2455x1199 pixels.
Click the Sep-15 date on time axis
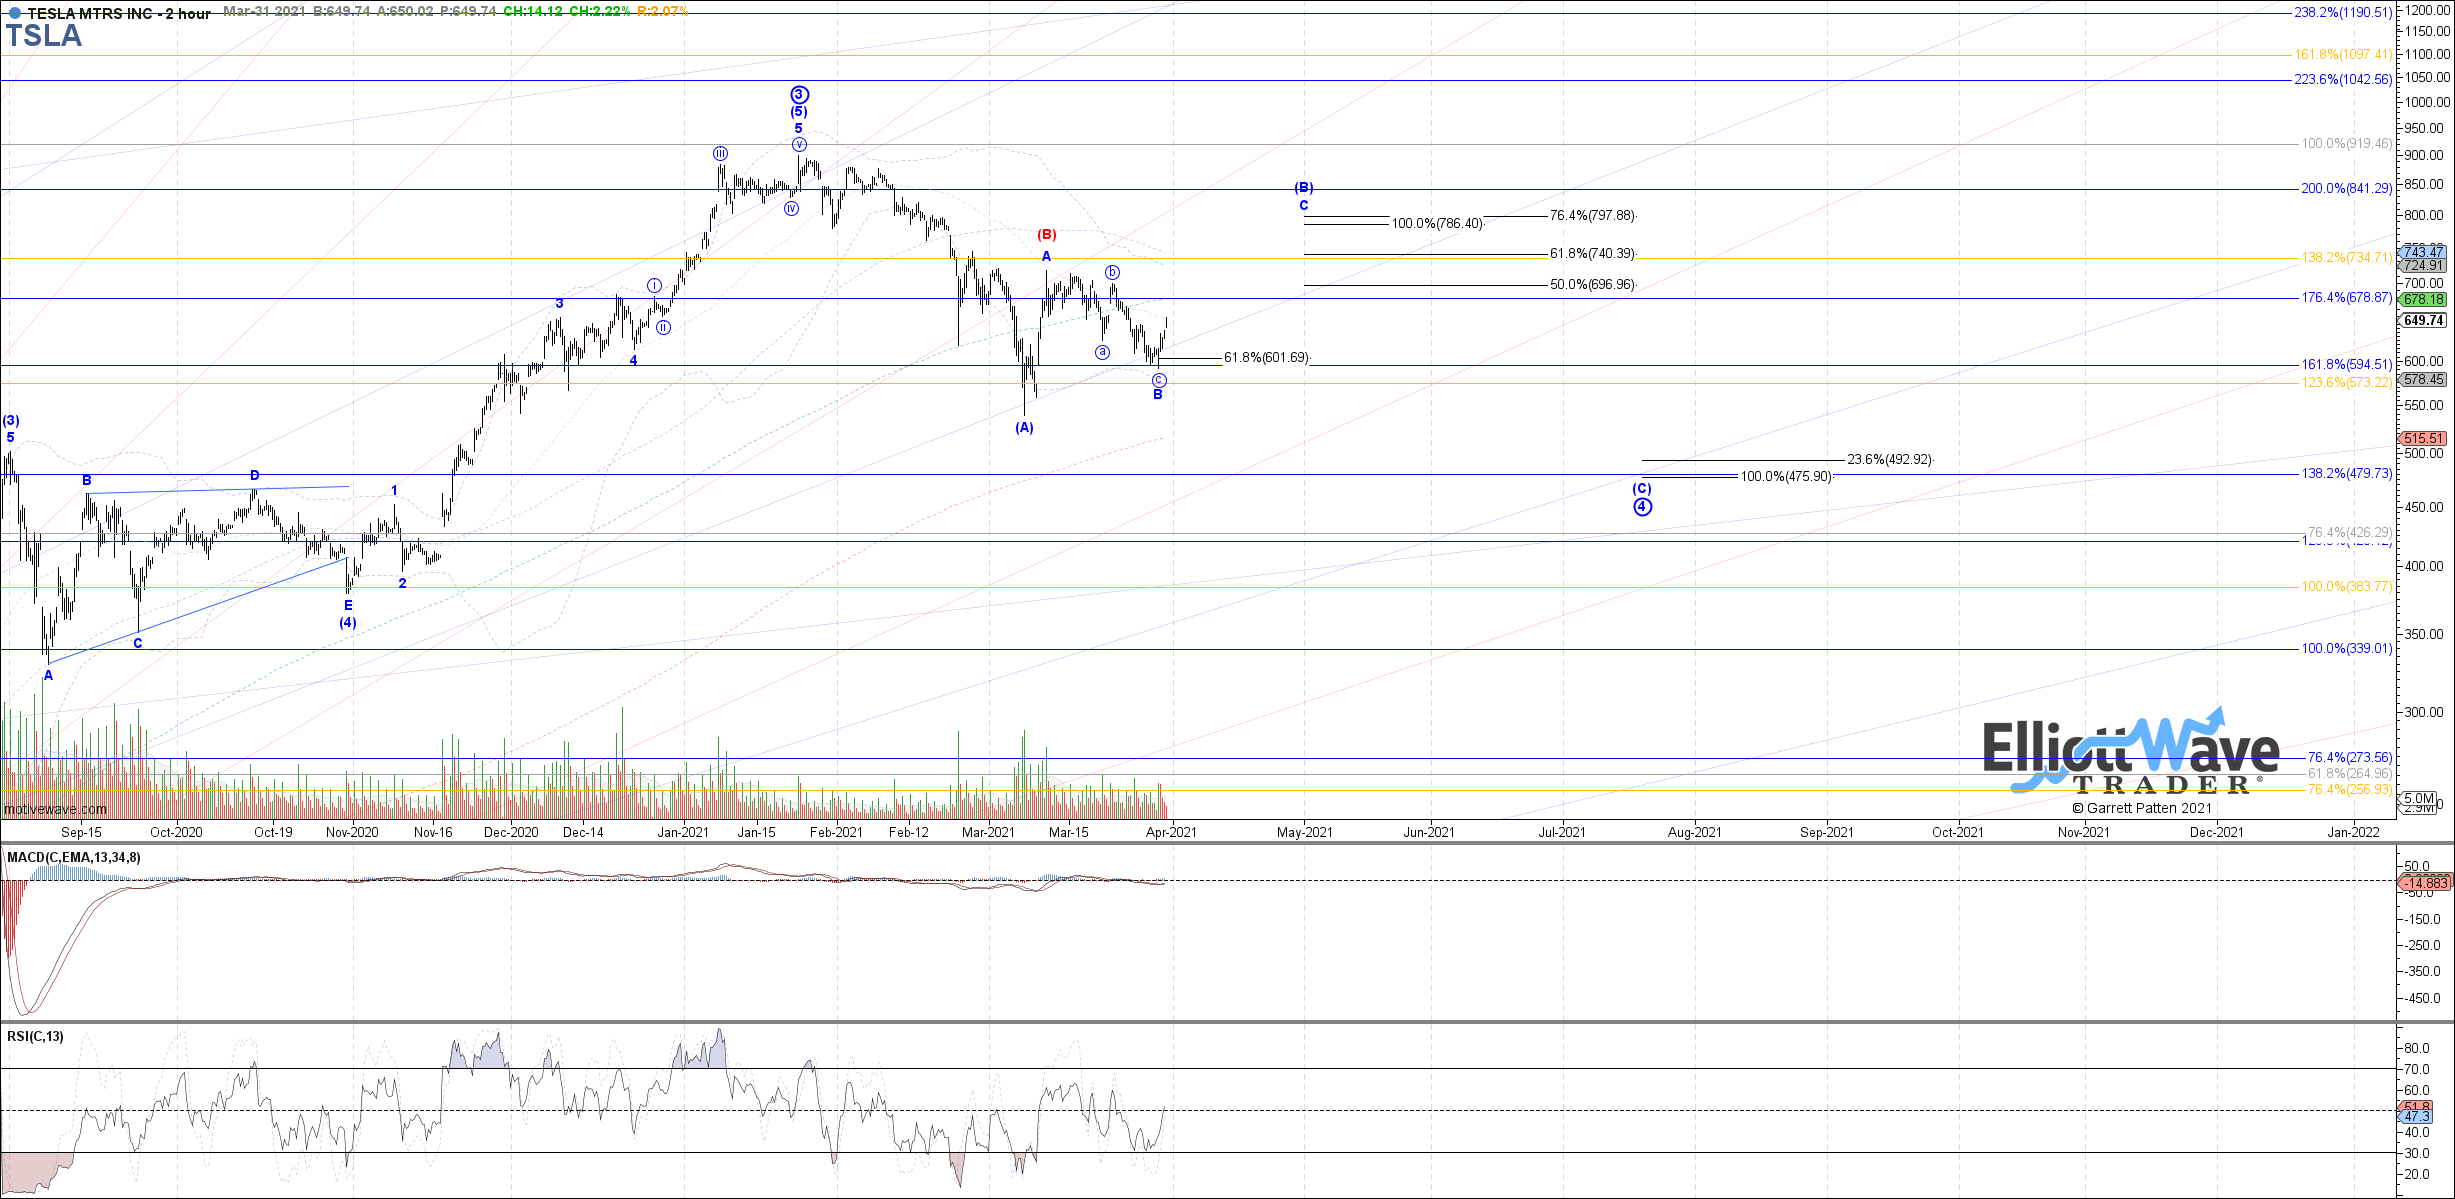[81, 833]
